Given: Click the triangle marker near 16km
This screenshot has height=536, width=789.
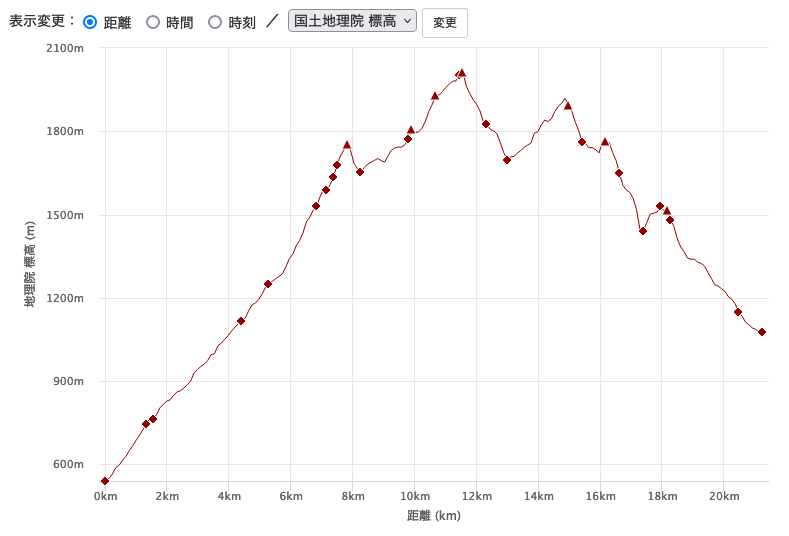Looking at the screenshot, I should point(605,142).
